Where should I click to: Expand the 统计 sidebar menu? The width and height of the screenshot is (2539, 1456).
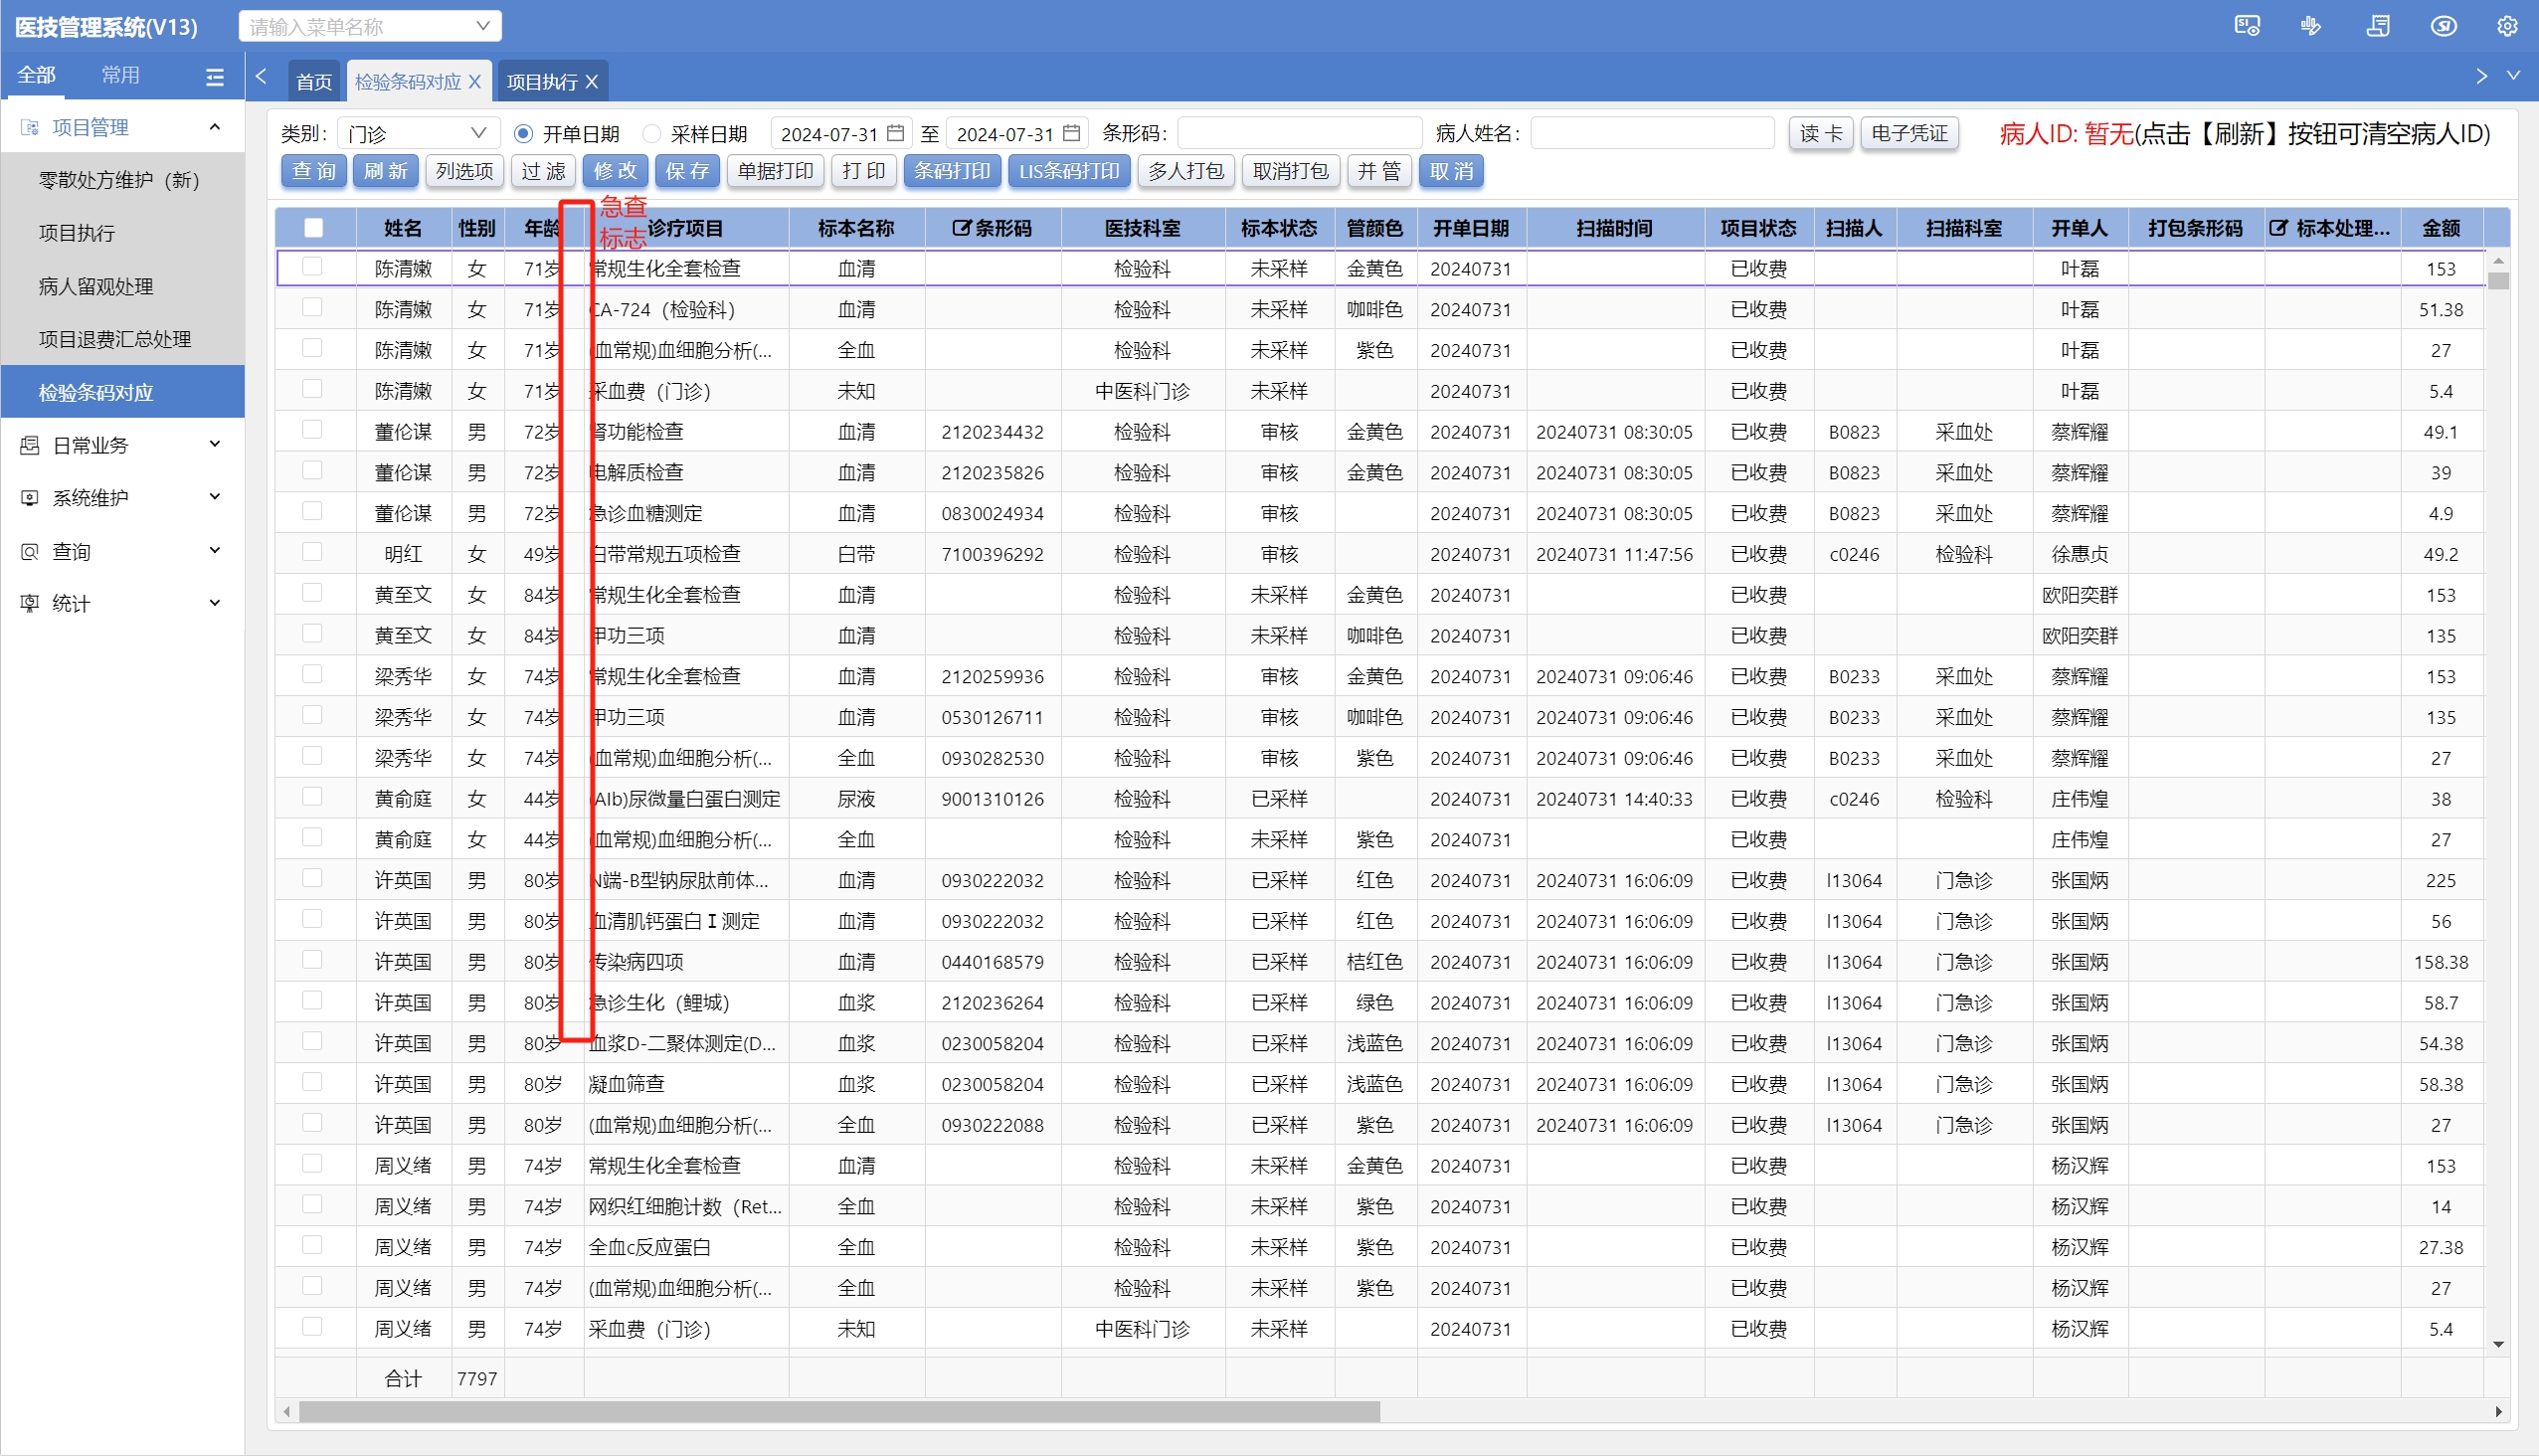click(122, 603)
